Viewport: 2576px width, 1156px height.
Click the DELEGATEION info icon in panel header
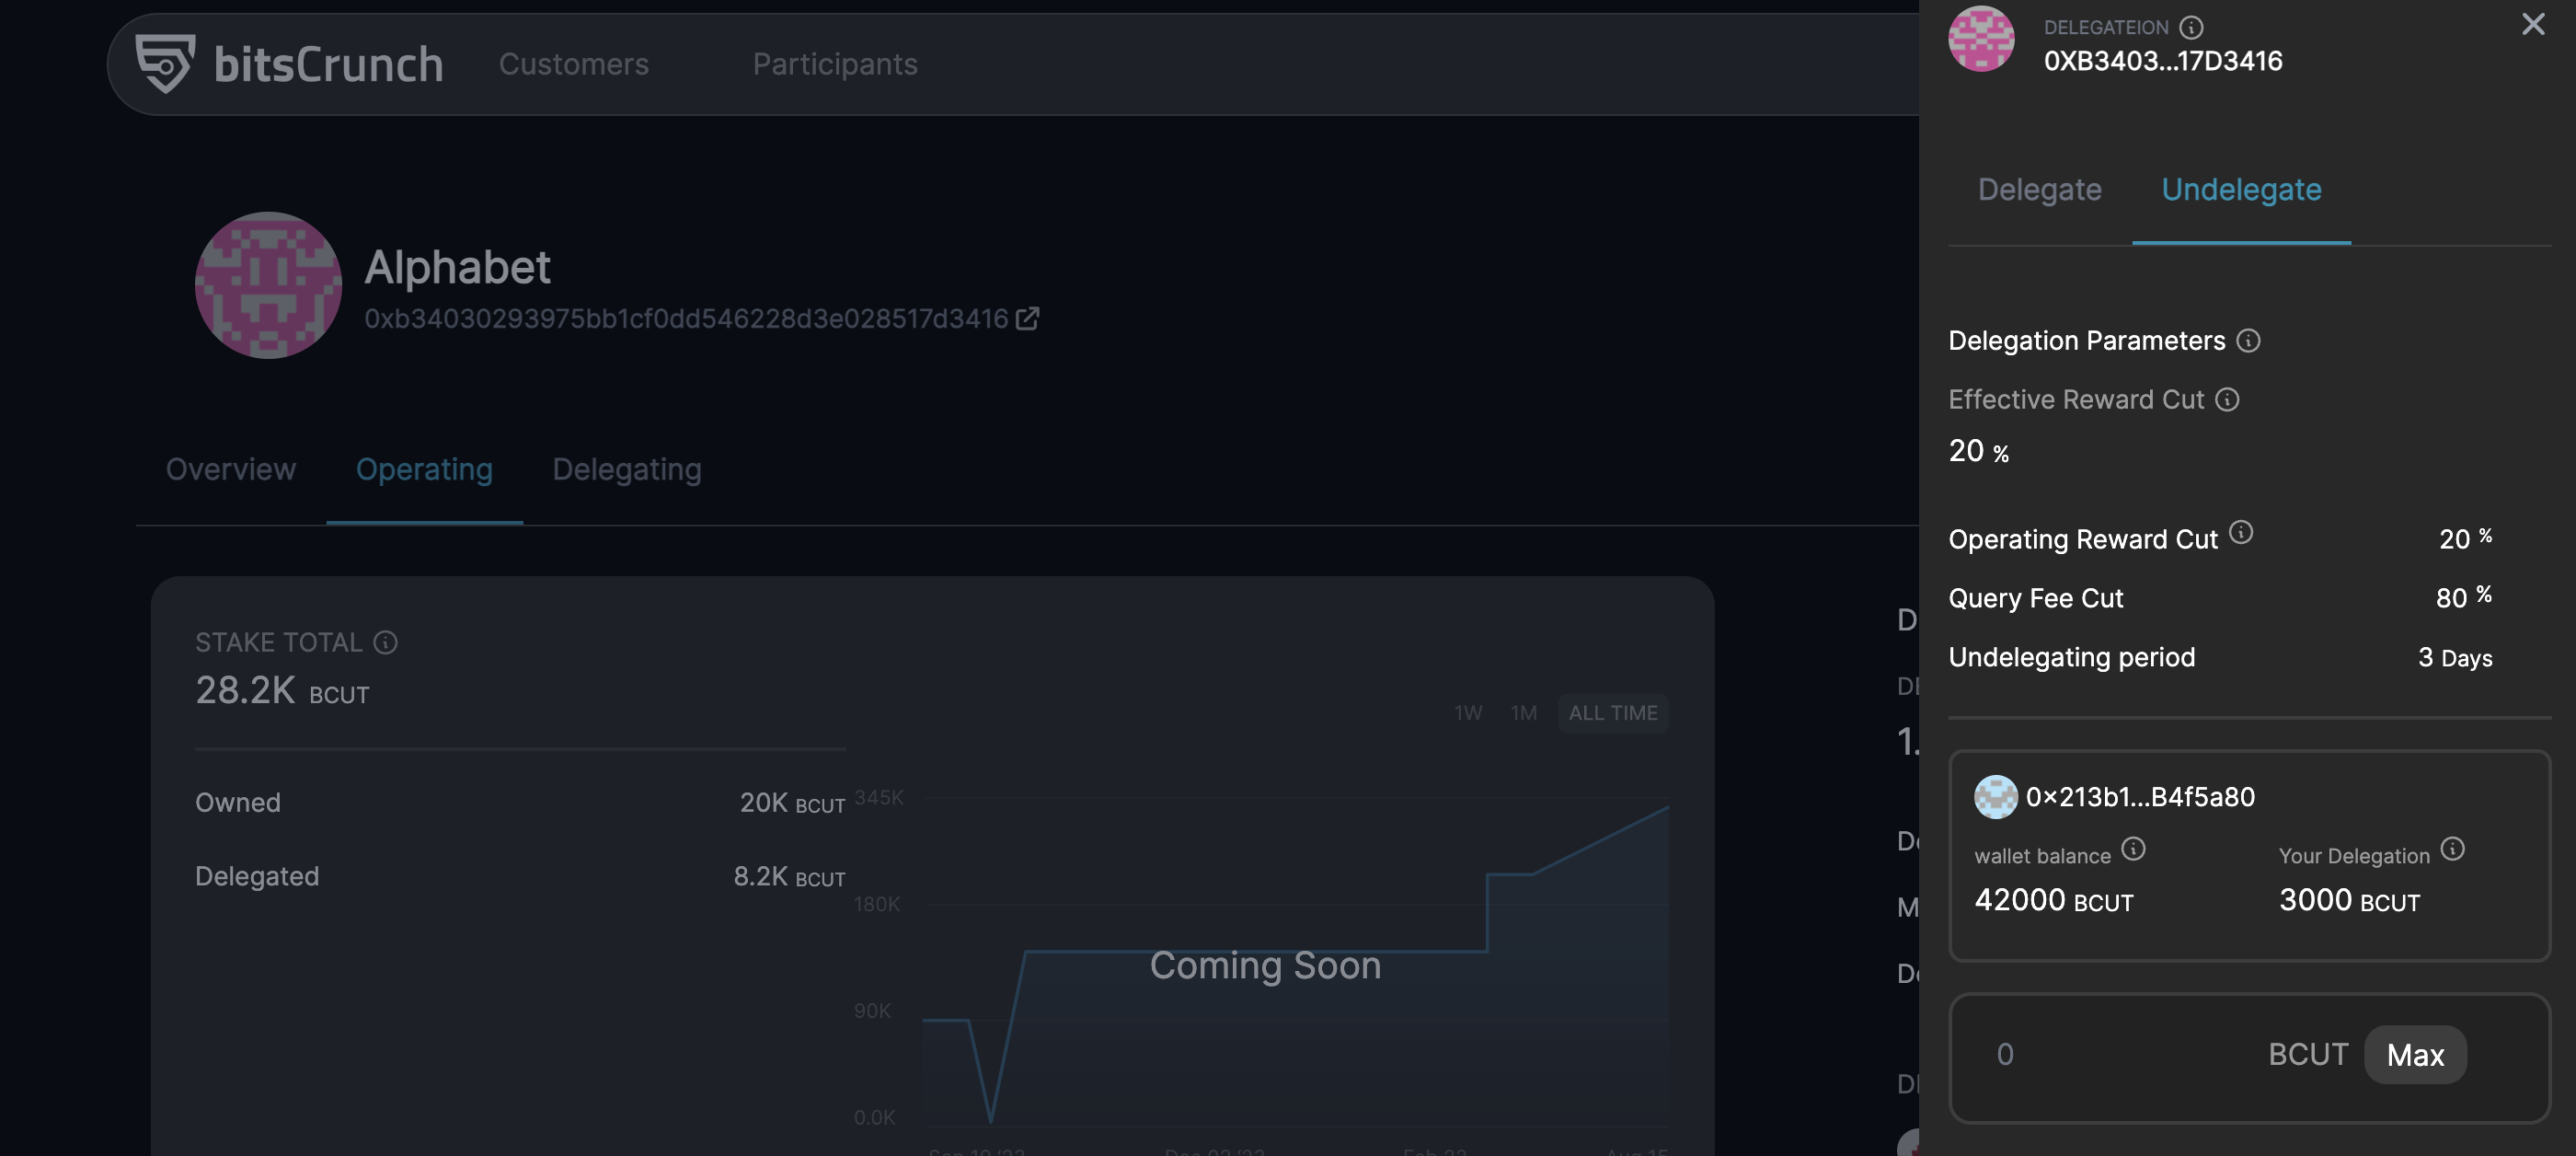[2191, 27]
